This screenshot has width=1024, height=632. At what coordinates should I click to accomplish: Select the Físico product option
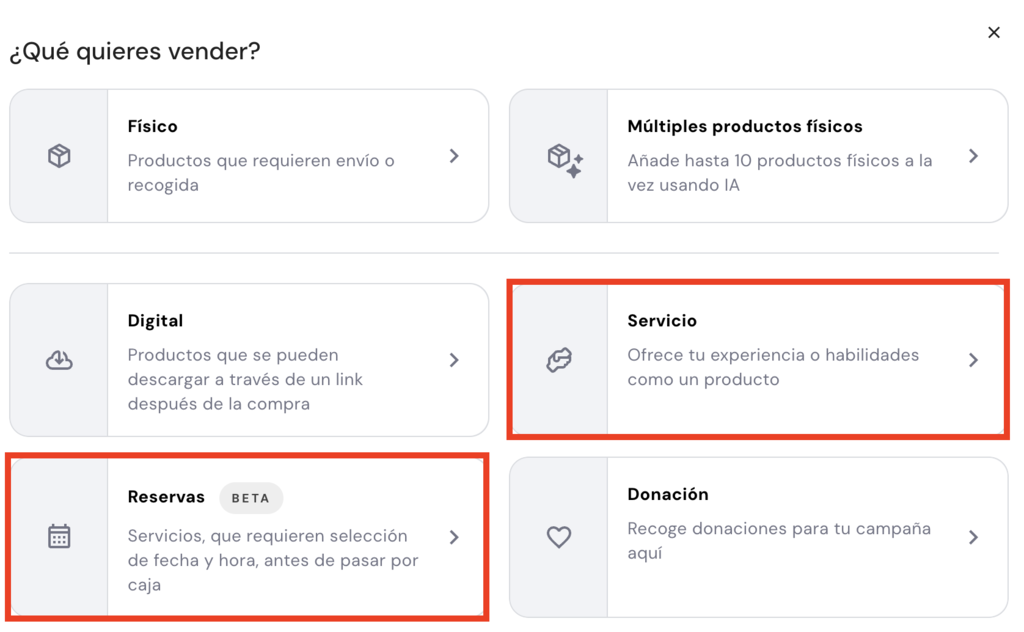point(250,155)
